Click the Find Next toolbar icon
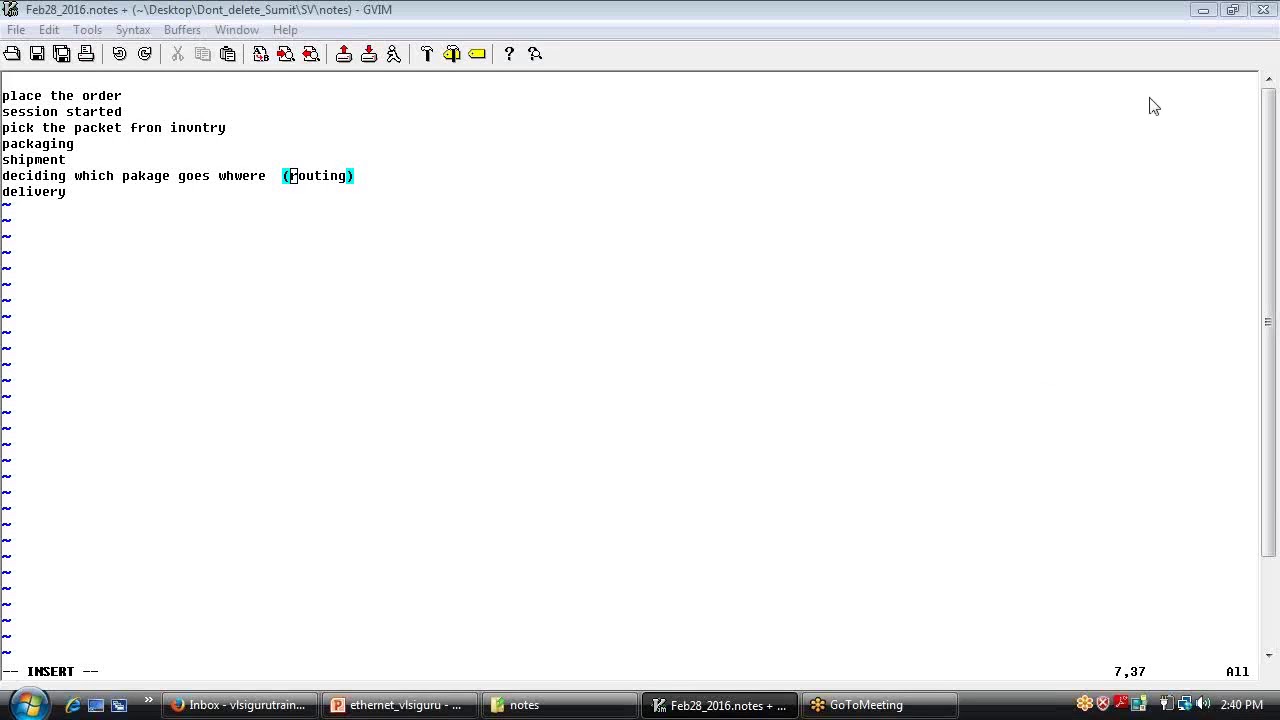The height and width of the screenshot is (720, 1280). 286,54
